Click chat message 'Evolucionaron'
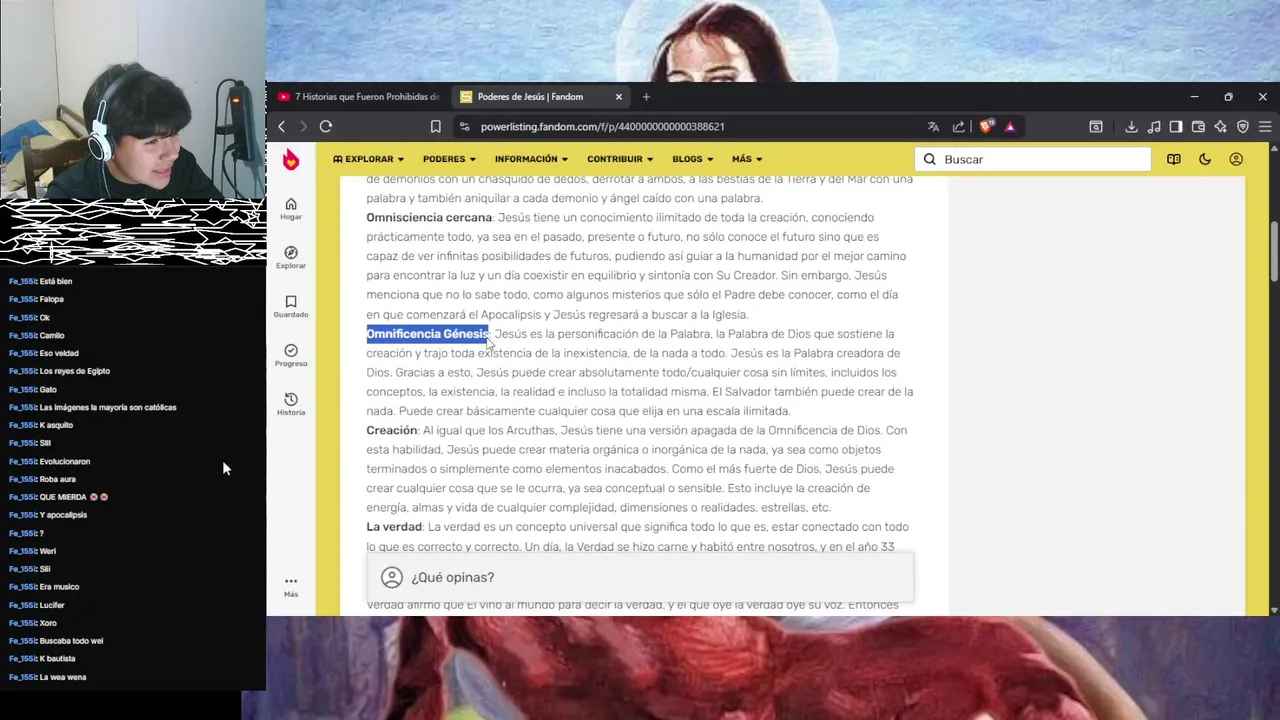Screen dimensions: 1280x720 coord(65,461)
